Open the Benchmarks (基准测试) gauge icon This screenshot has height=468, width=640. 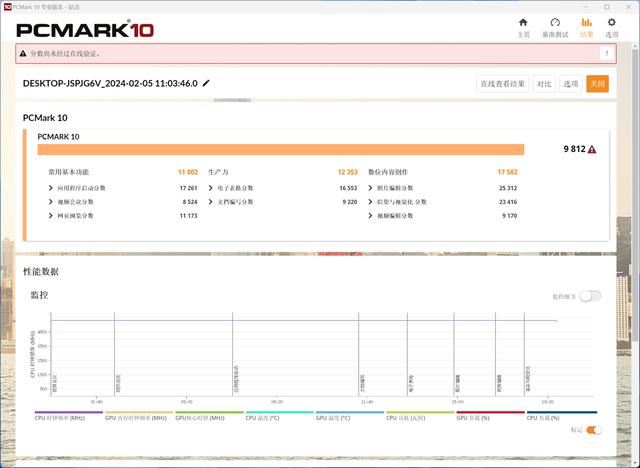pyautogui.click(x=555, y=28)
